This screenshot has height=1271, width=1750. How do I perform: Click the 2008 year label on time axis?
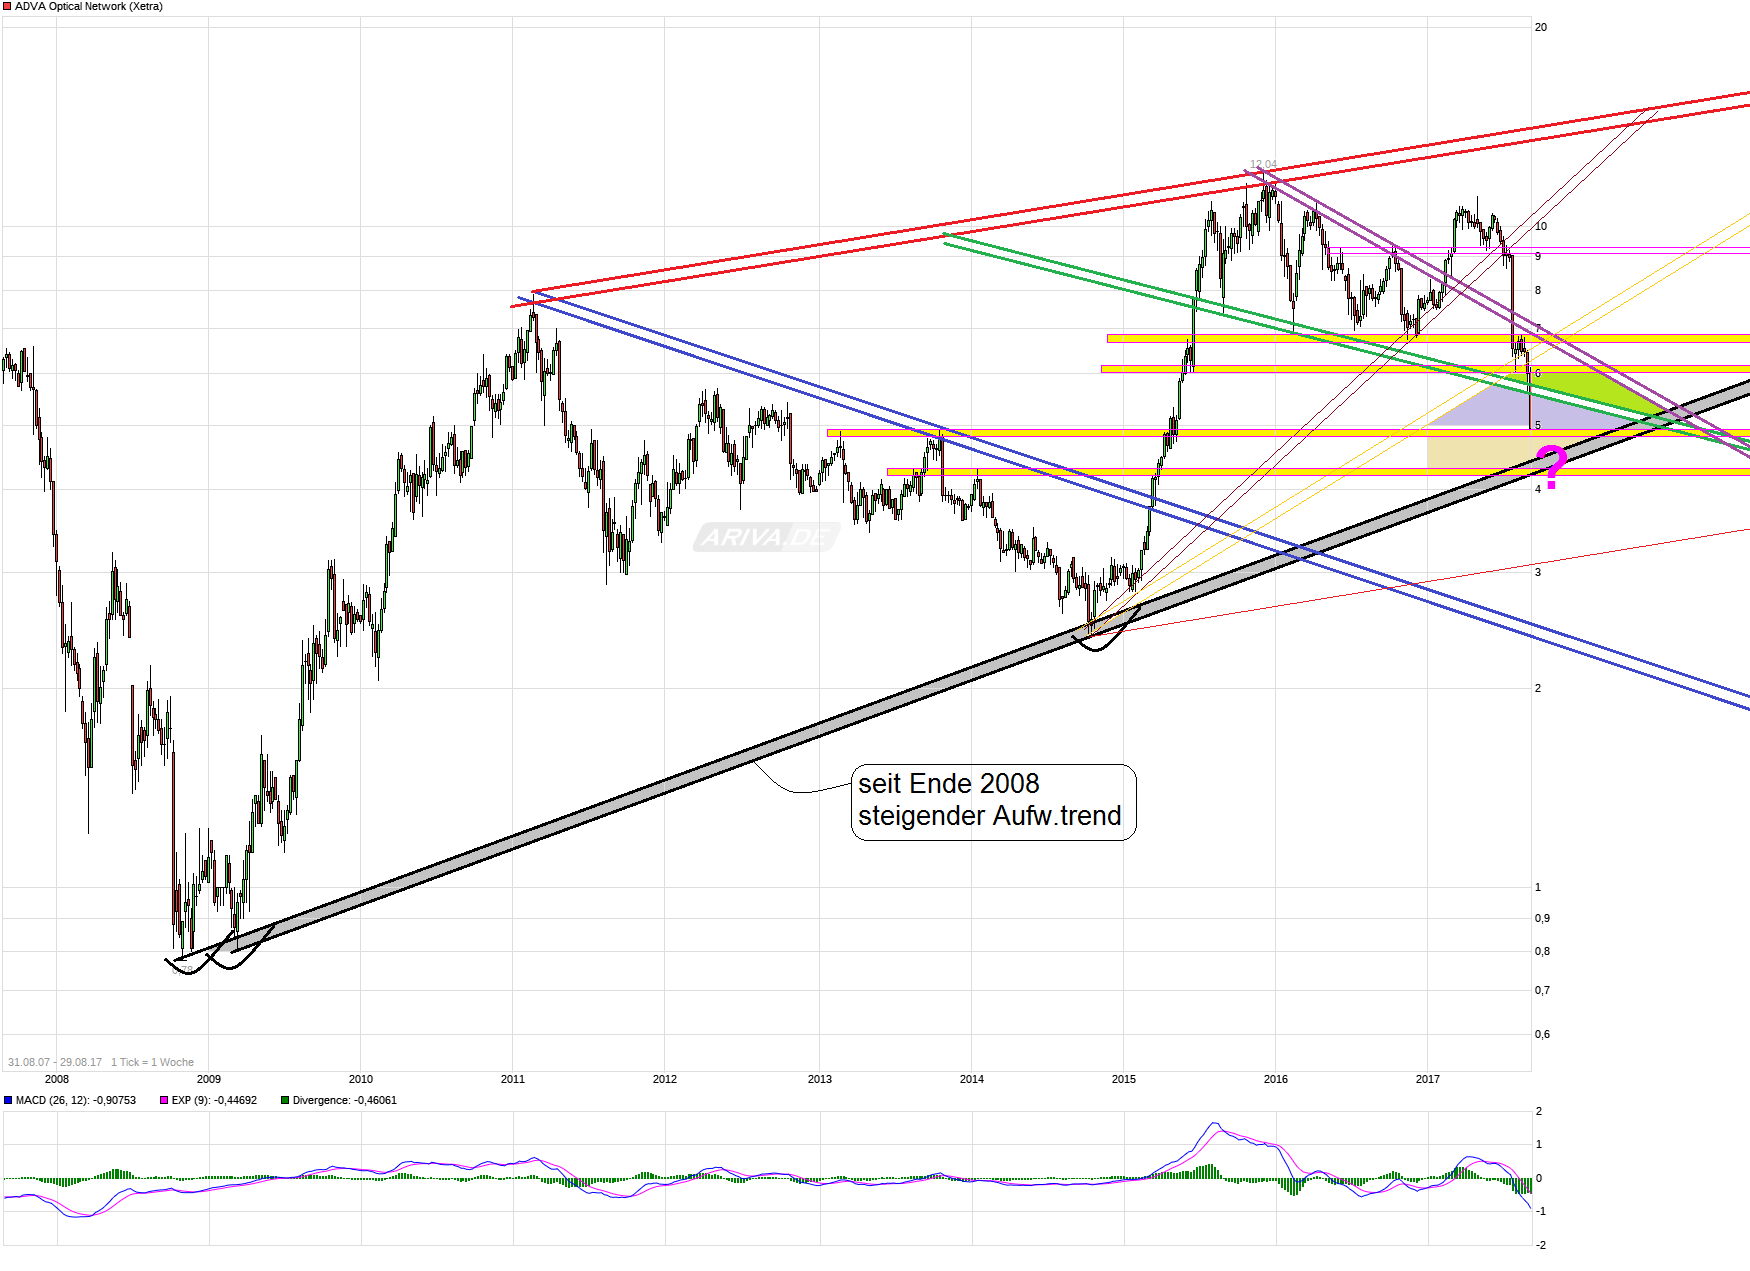click(x=57, y=1079)
